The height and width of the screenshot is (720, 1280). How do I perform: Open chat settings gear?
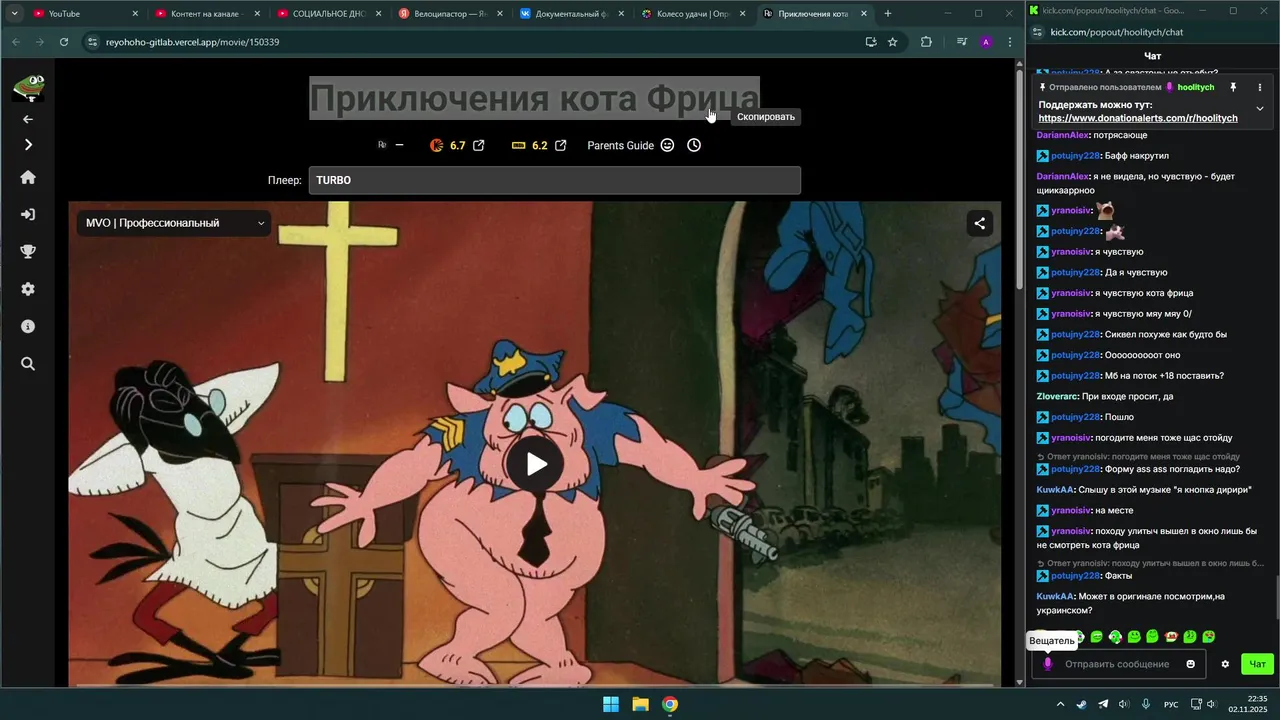(x=1225, y=664)
